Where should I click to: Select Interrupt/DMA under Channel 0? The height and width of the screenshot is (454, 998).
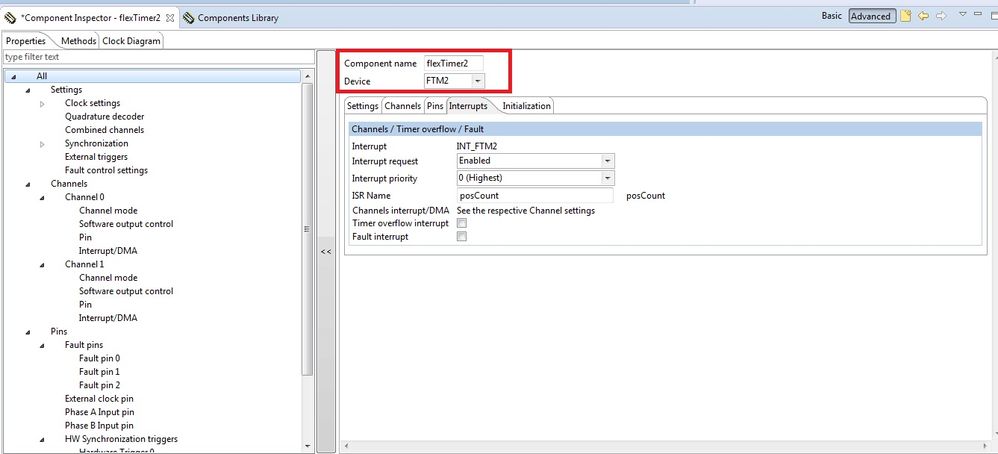[108, 251]
